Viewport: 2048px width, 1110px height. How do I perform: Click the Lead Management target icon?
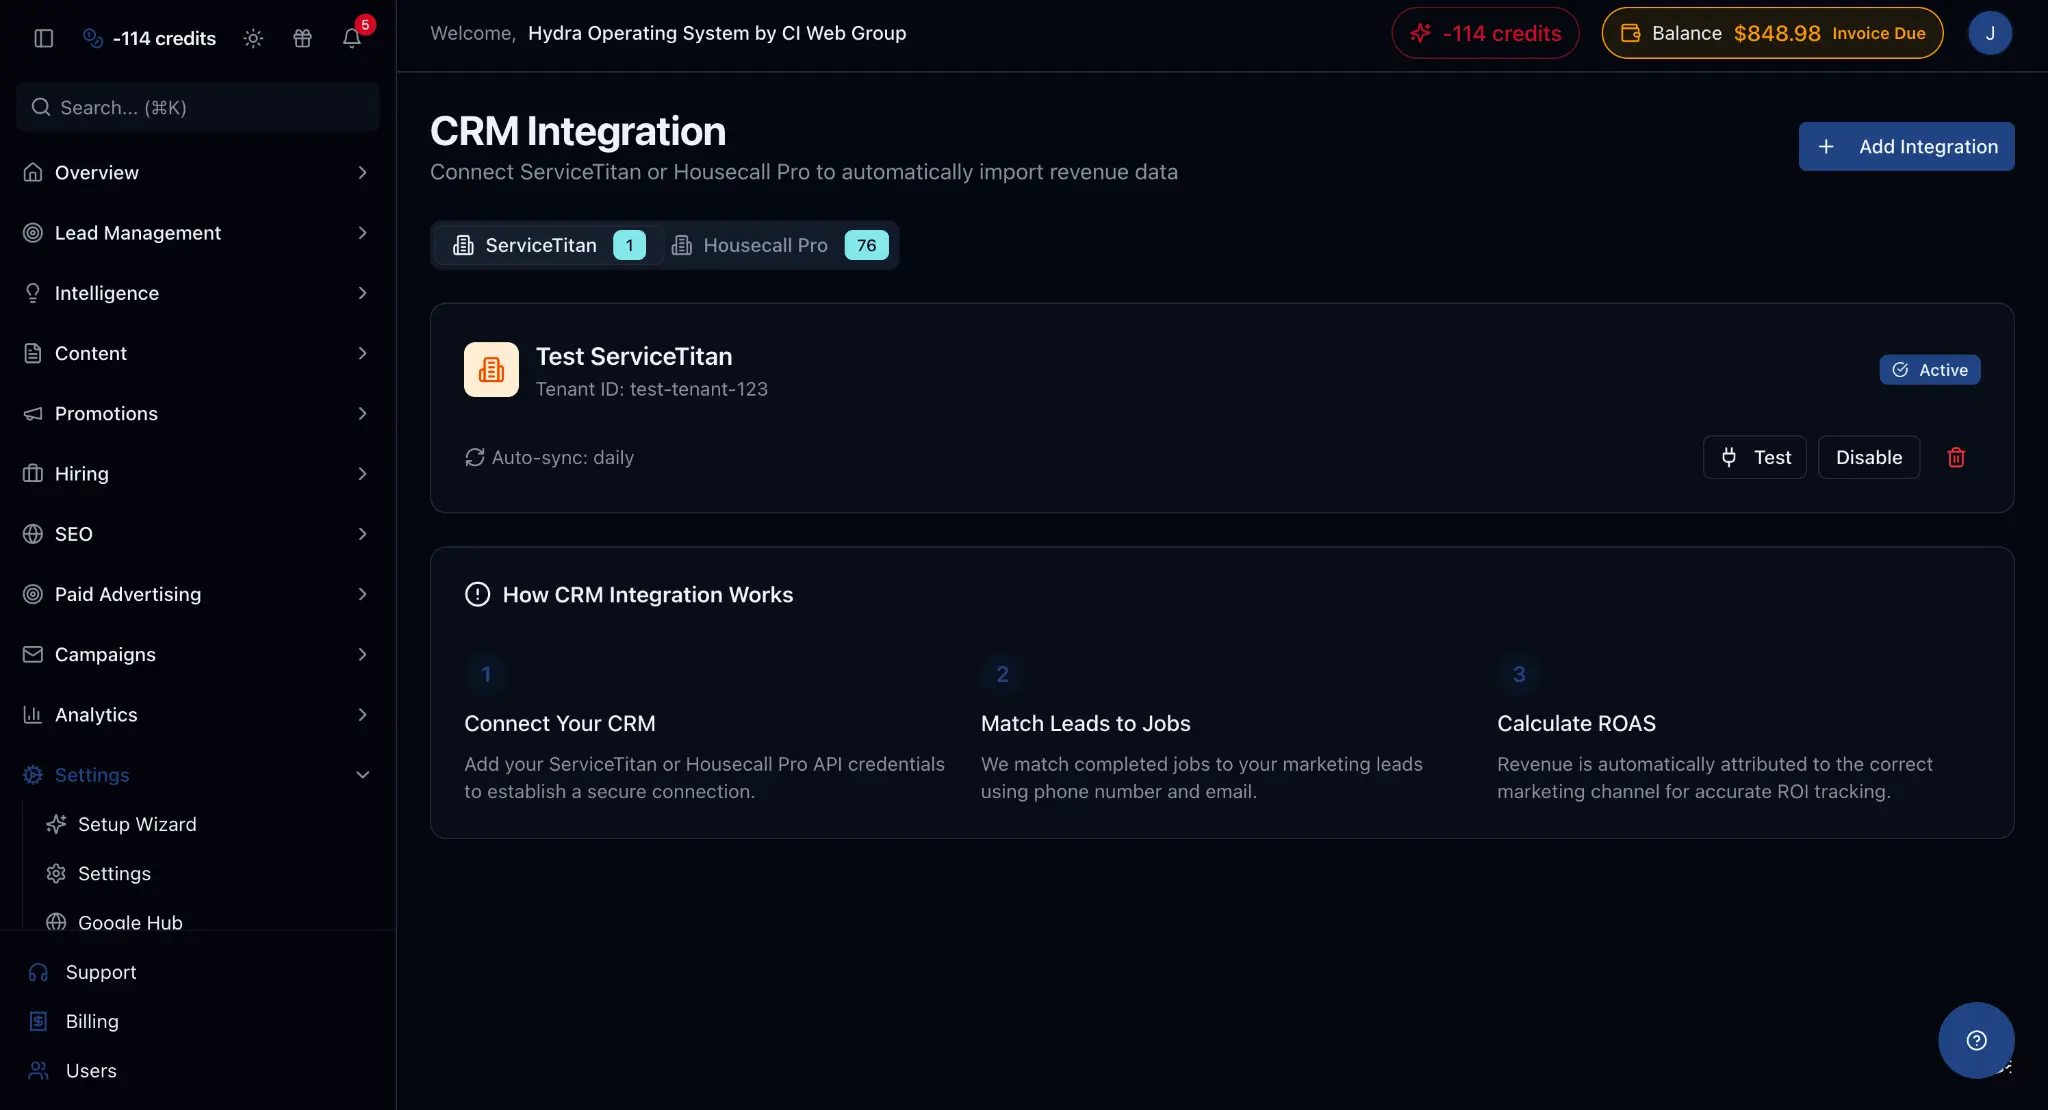(x=33, y=233)
